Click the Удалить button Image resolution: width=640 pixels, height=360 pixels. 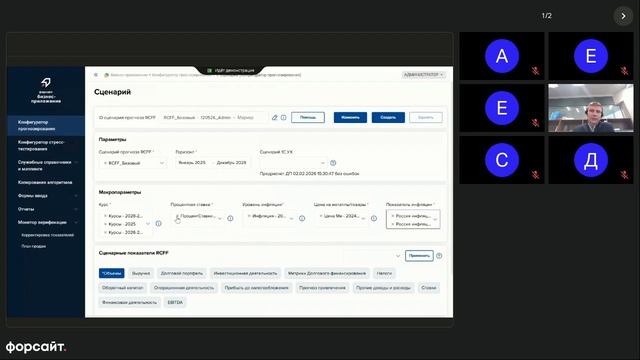point(426,118)
